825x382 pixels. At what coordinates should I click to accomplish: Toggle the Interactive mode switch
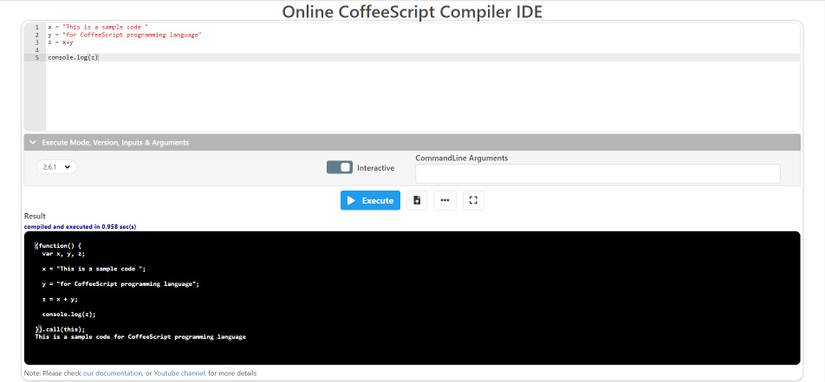click(x=339, y=167)
